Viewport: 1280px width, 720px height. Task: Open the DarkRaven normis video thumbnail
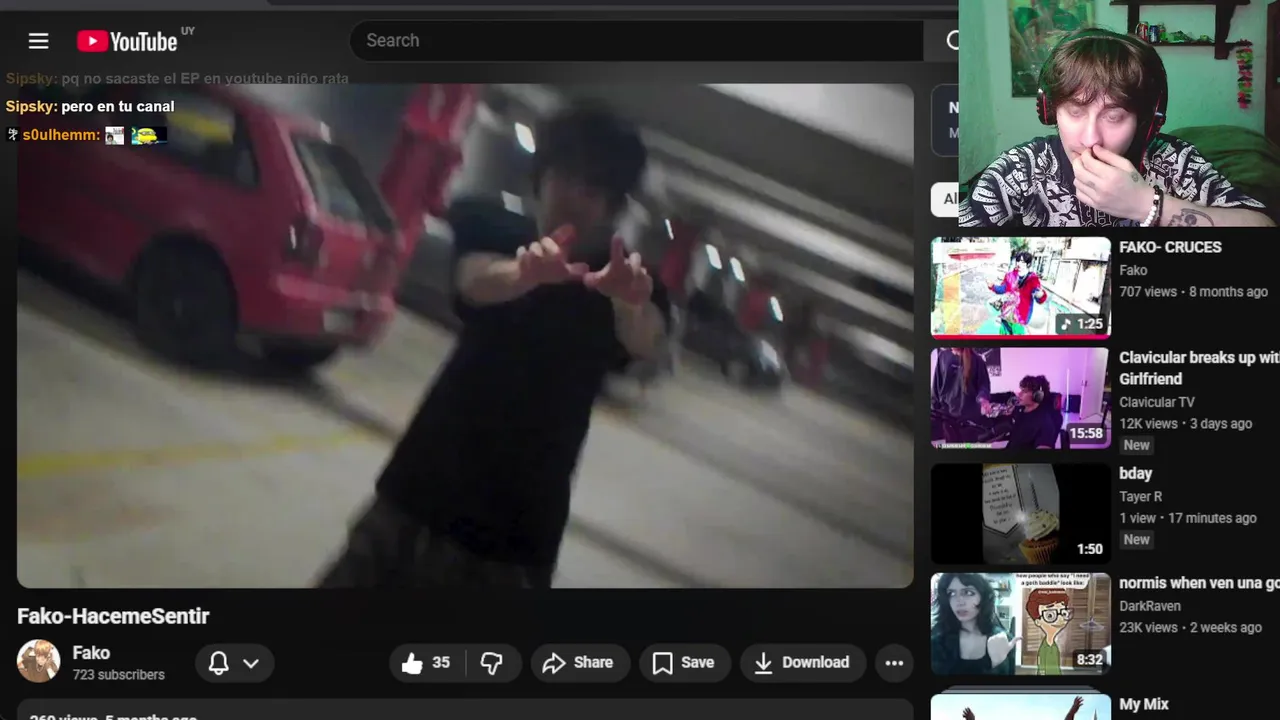click(x=1020, y=624)
